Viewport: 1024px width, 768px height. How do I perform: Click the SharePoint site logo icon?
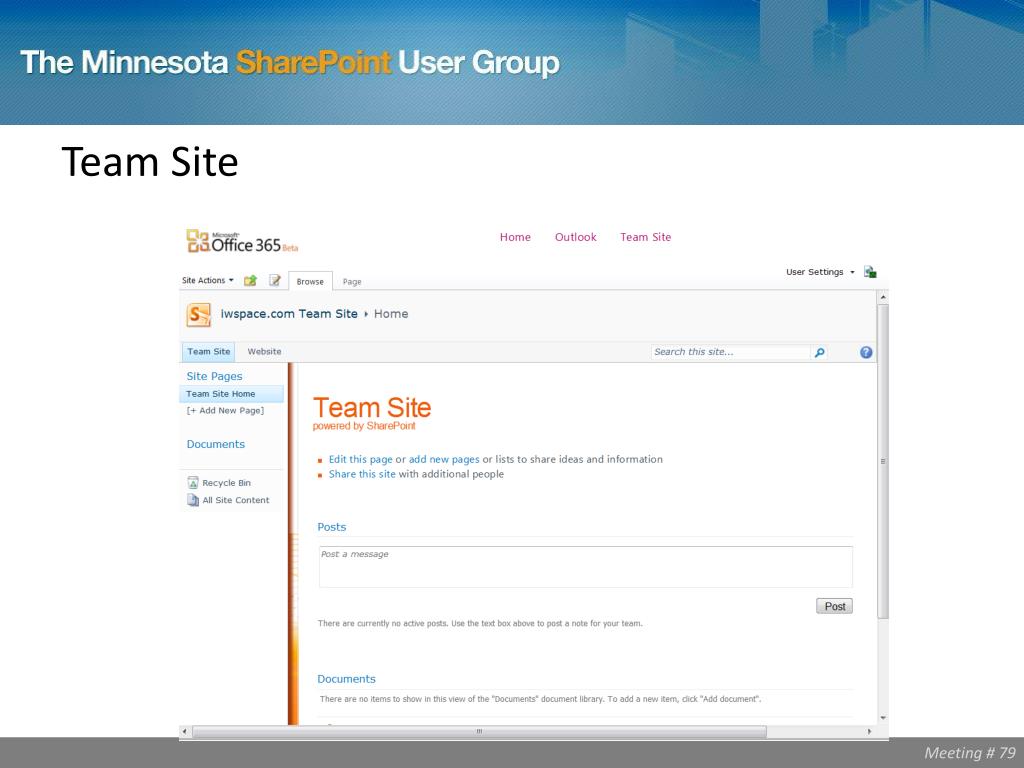pyautogui.click(x=199, y=315)
